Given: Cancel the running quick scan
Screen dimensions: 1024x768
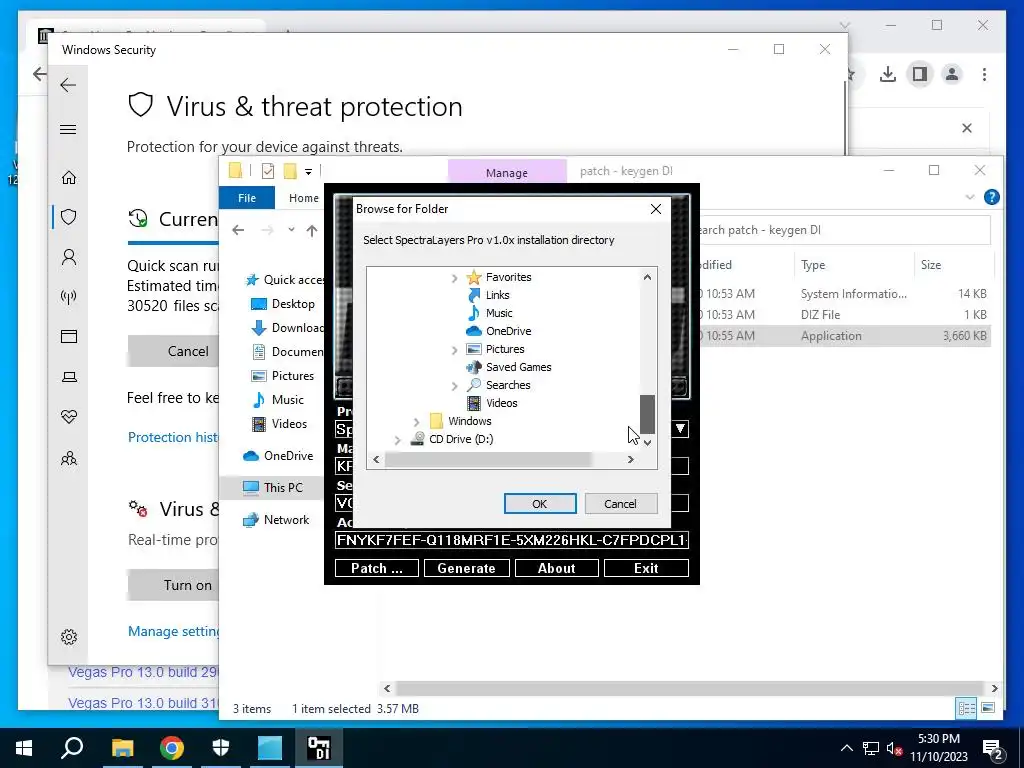Looking at the screenshot, I should point(188,351).
